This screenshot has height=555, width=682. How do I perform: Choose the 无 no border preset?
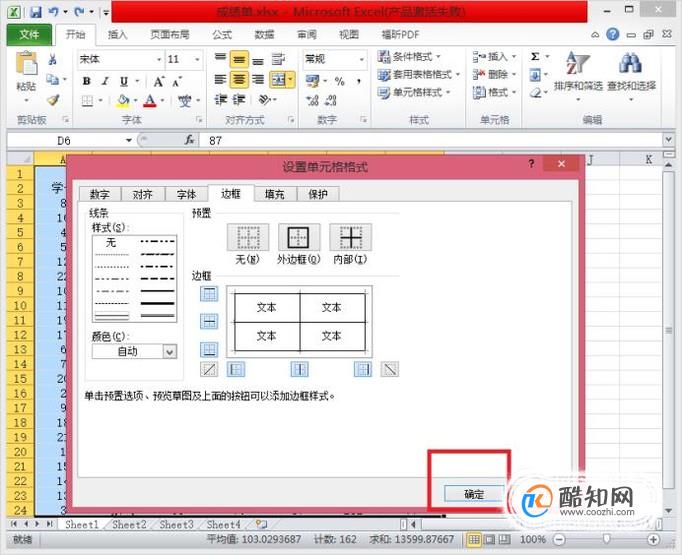(247, 237)
